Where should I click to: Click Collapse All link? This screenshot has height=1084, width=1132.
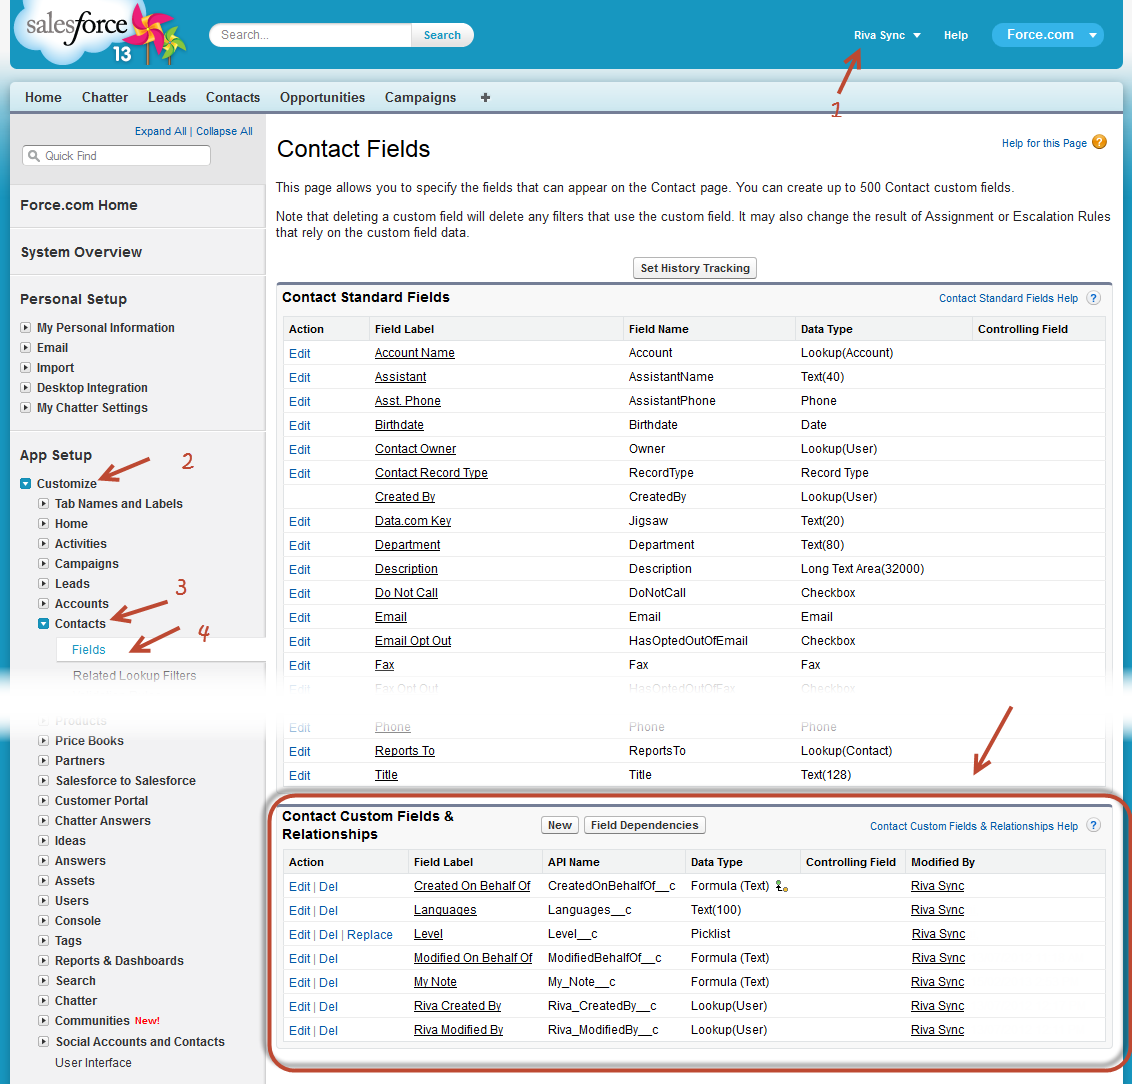click(225, 131)
